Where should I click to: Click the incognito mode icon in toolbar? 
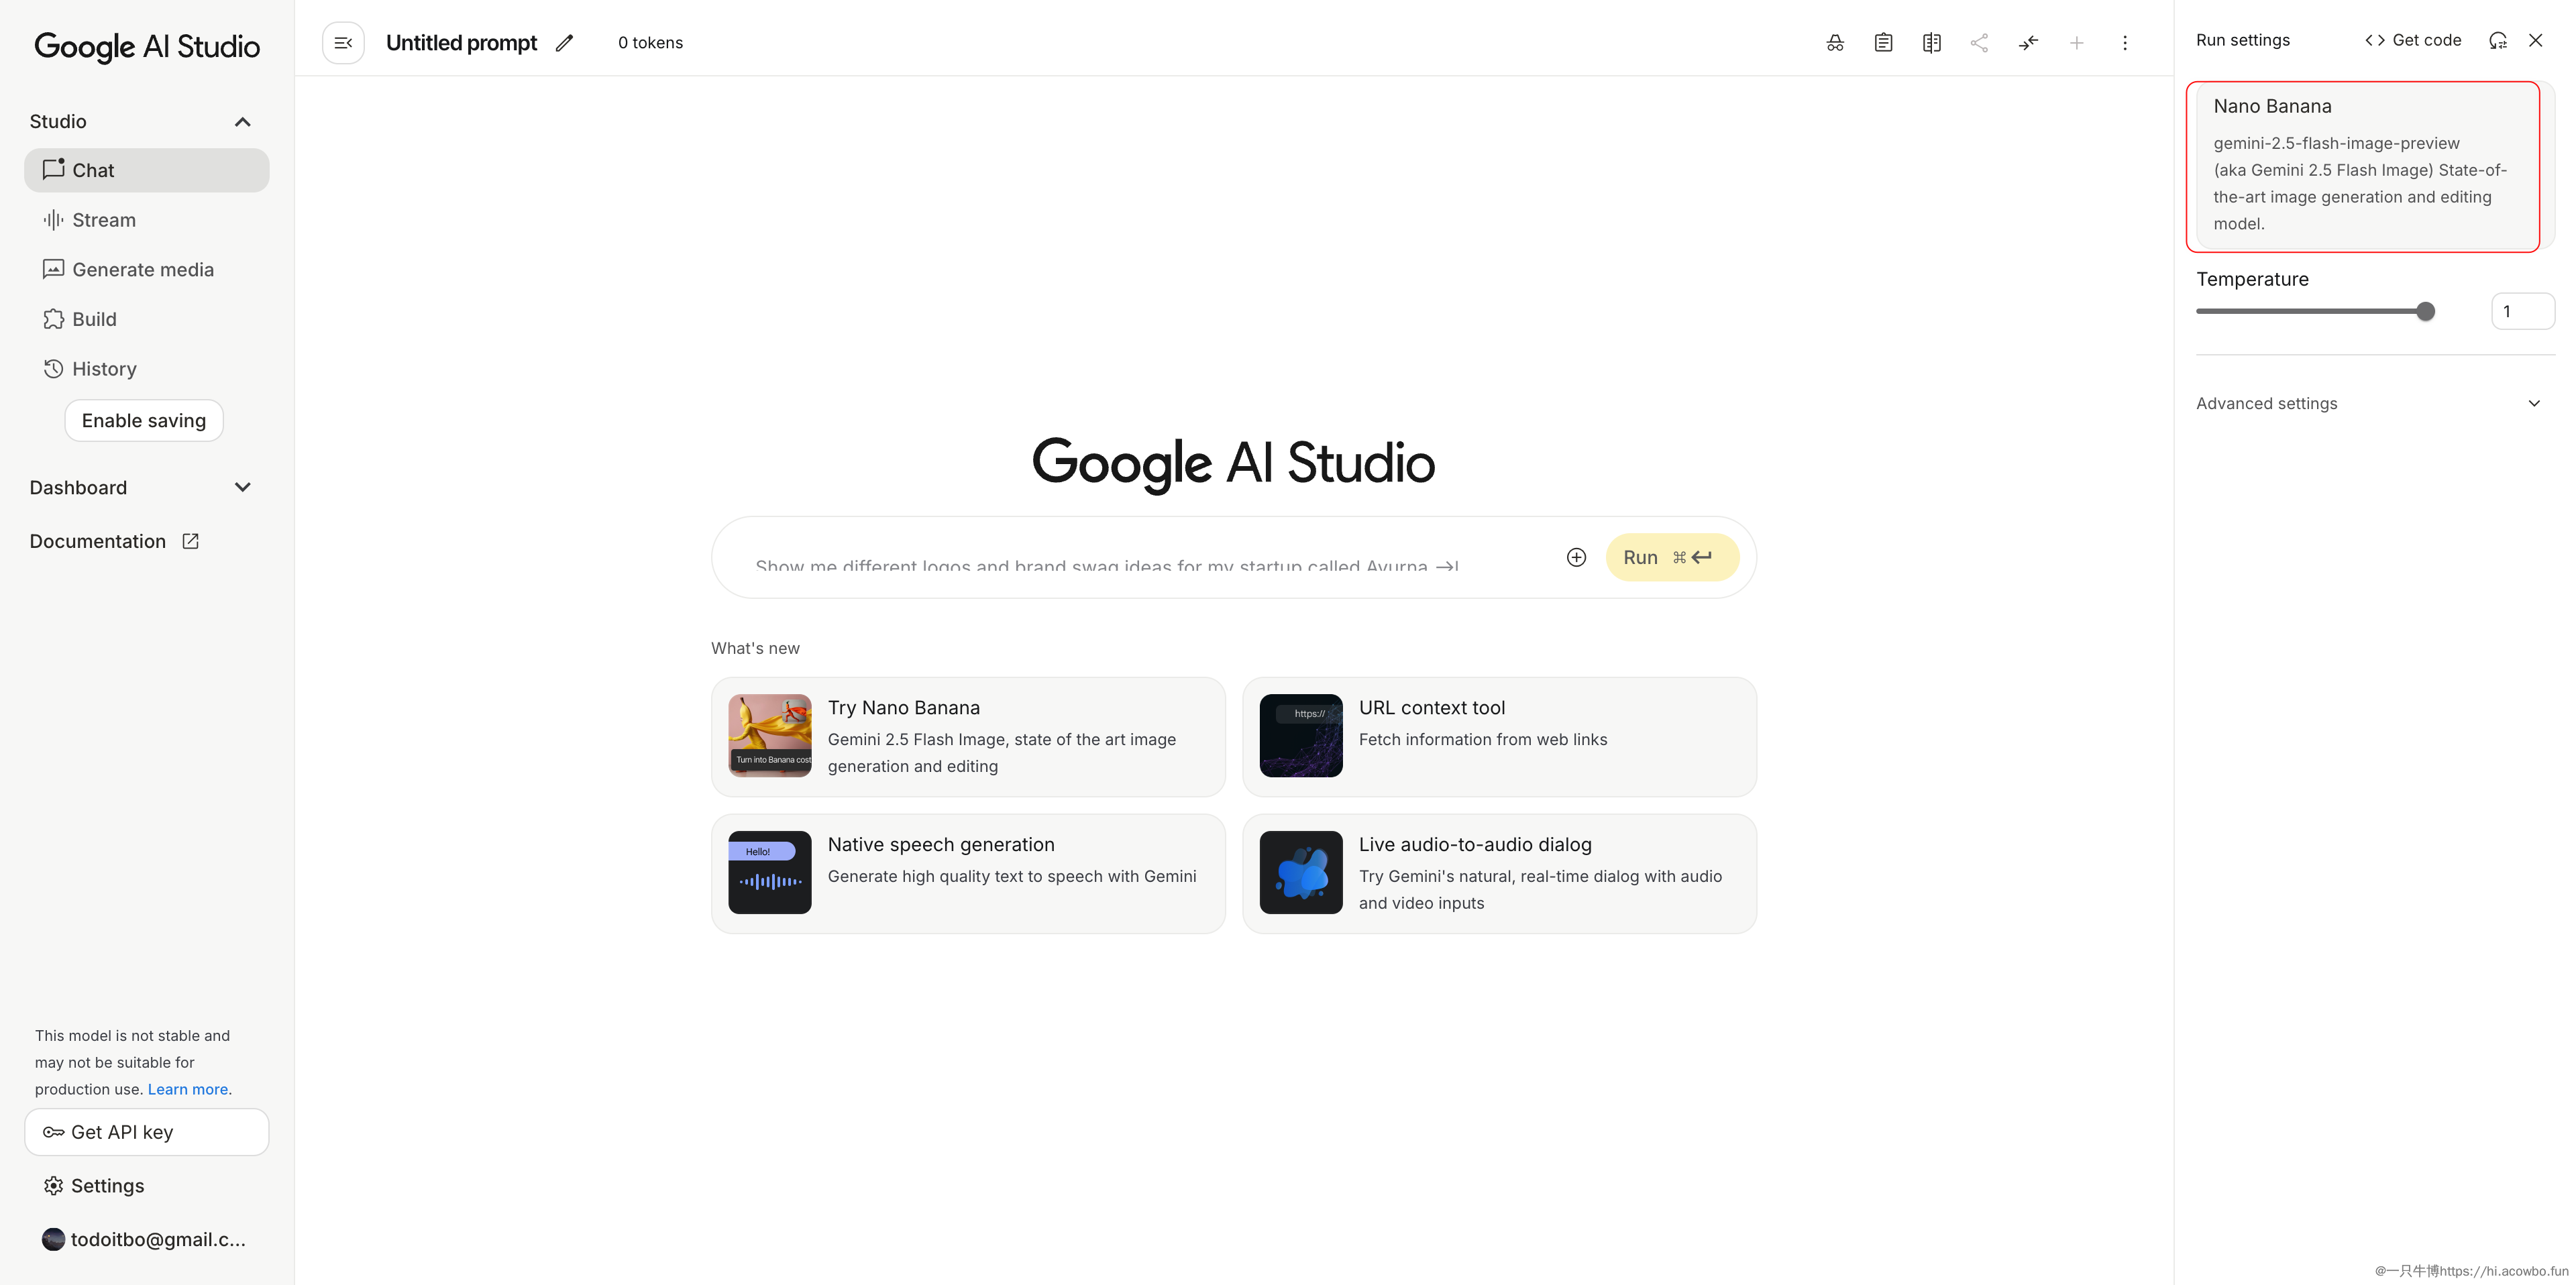(1834, 43)
